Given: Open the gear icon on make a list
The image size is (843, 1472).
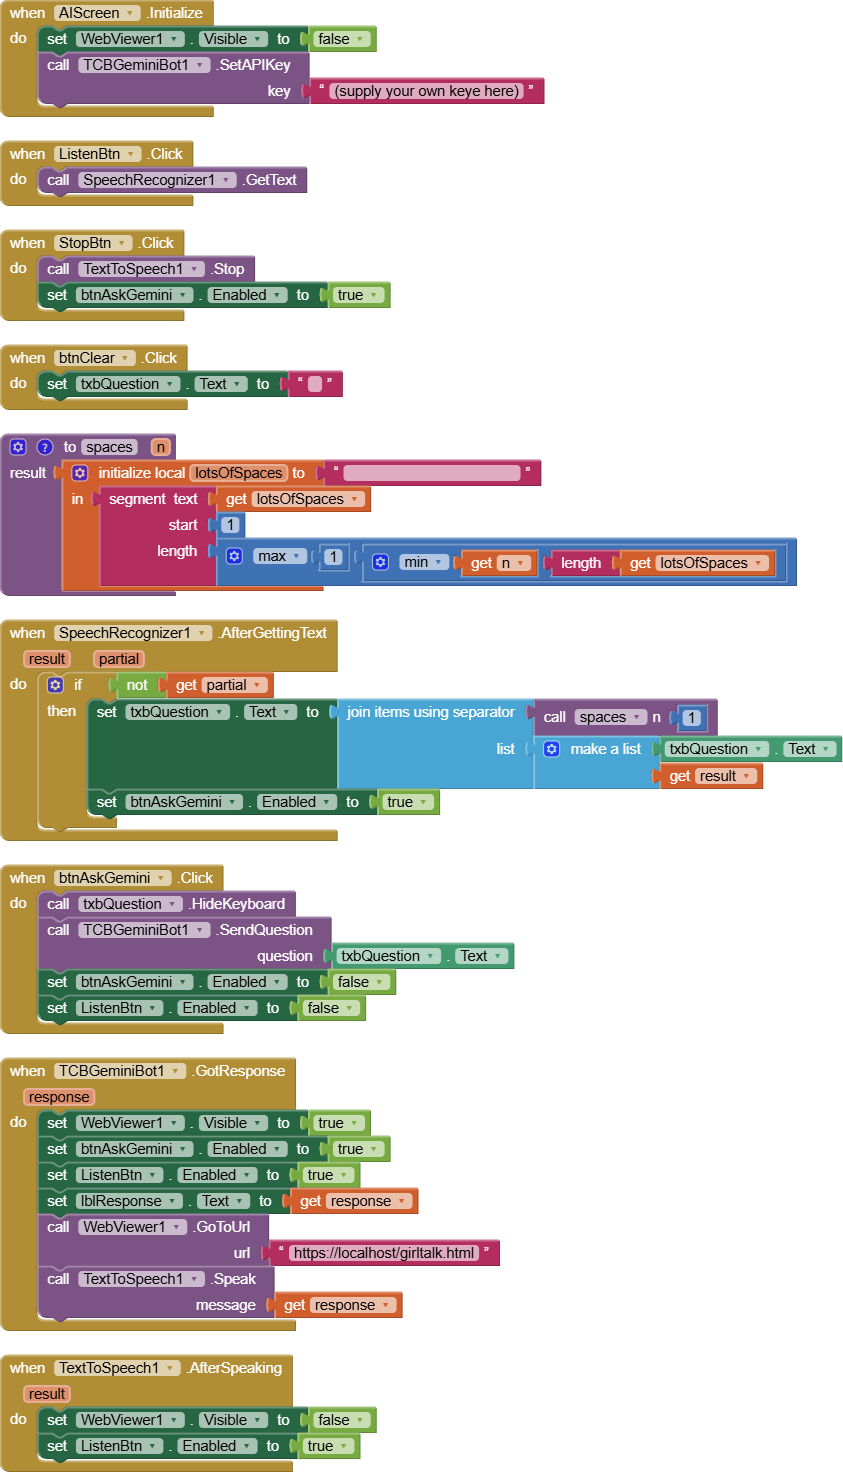Looking at the screenshot, I should [551, 749].
